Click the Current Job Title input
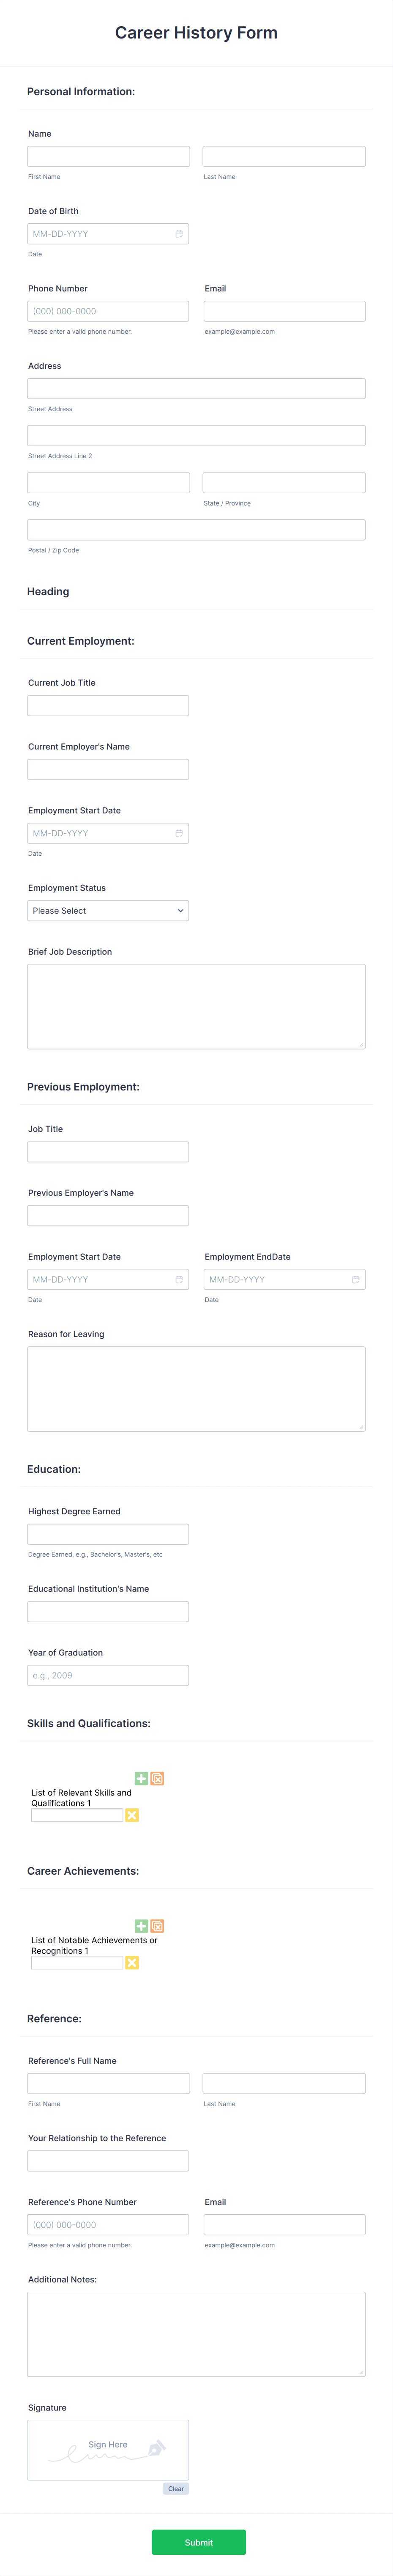This screenshot has height=2576, width=393. tap(108, 706)
